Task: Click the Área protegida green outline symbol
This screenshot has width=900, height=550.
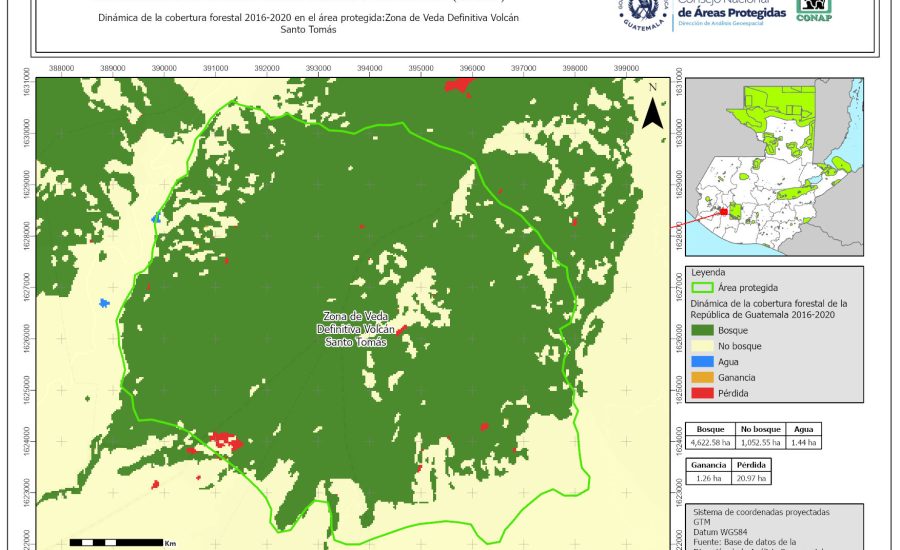Action: [x=702, y=287]
